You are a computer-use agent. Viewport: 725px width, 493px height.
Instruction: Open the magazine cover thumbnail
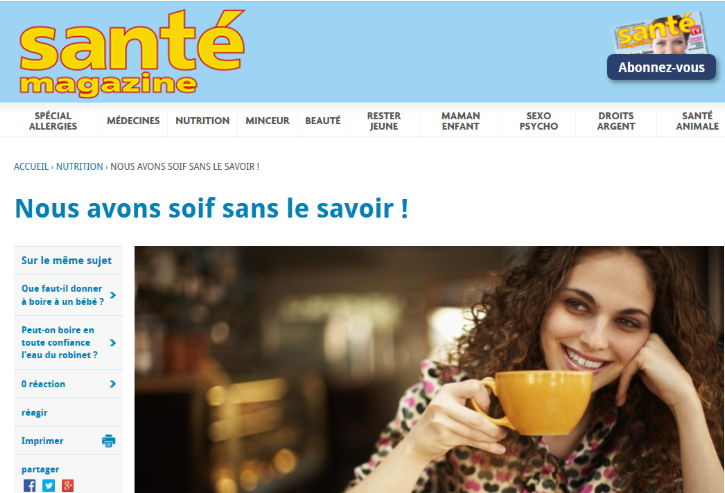660,34
